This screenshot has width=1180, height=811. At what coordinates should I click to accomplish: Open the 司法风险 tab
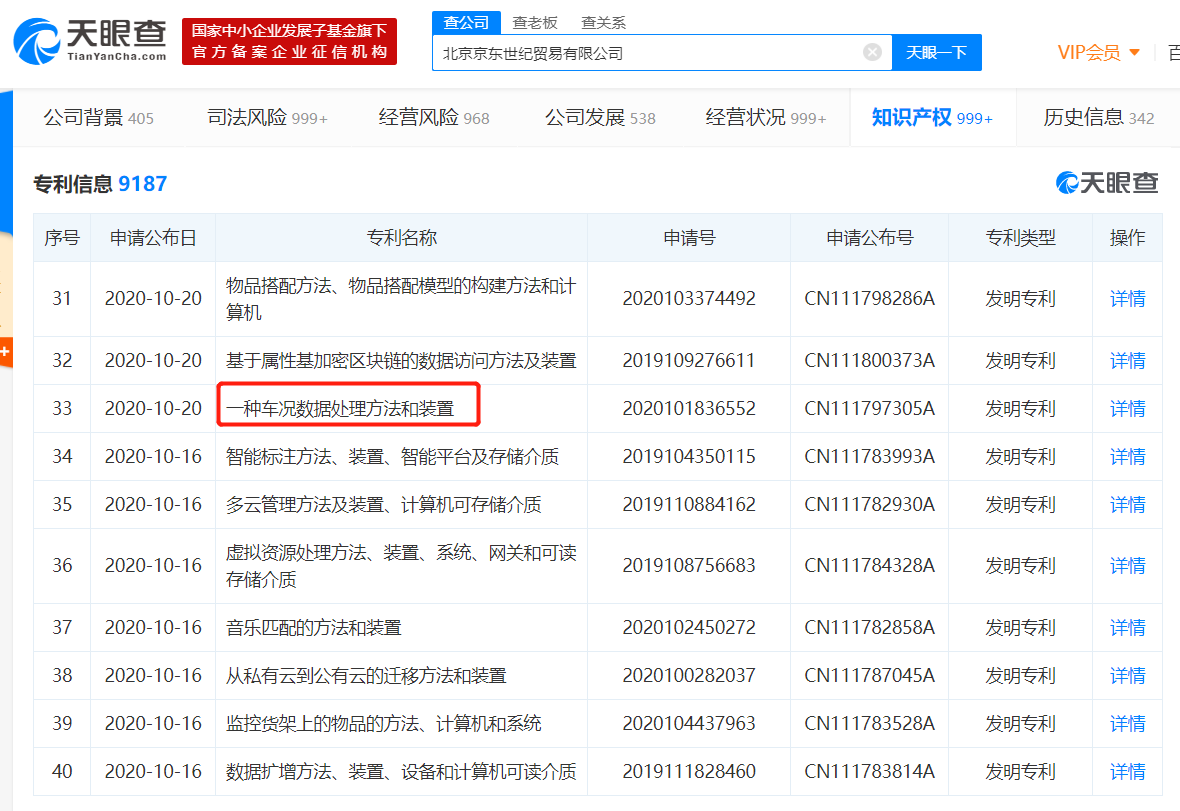267,117
